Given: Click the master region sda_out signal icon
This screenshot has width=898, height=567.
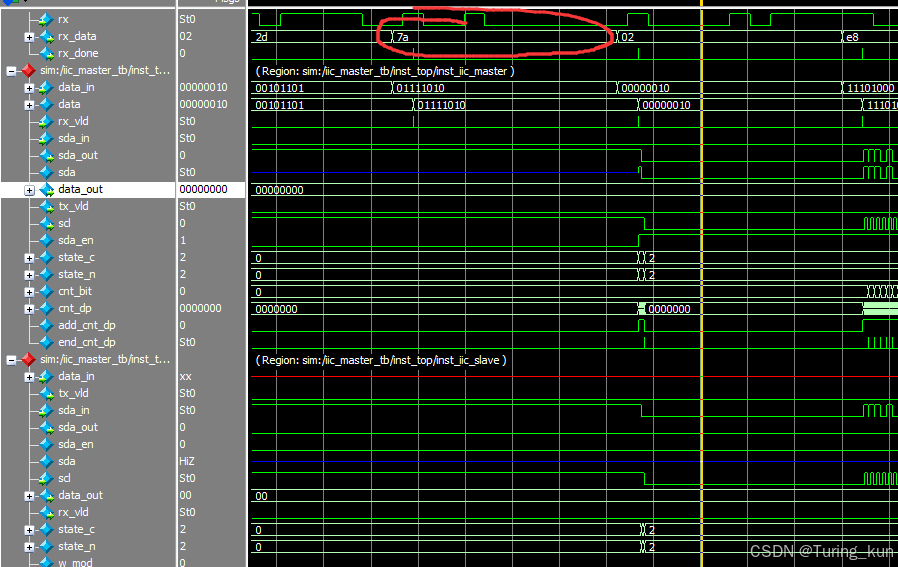Looking at the screenshot, I should click(x=46, y=156).
